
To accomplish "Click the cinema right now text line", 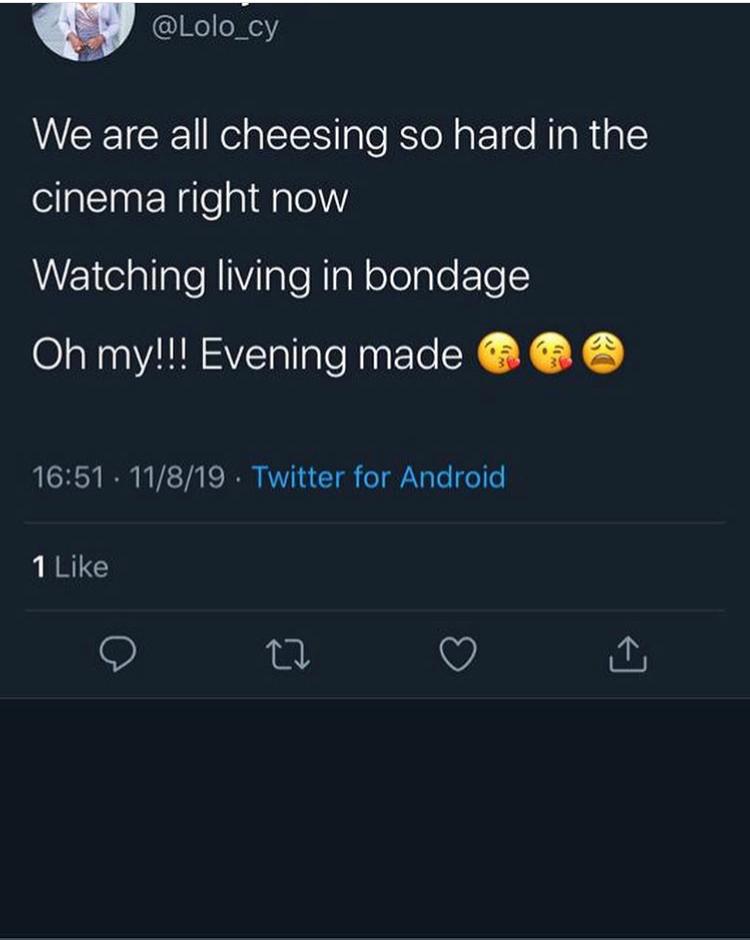I will (x=190, y=196).
